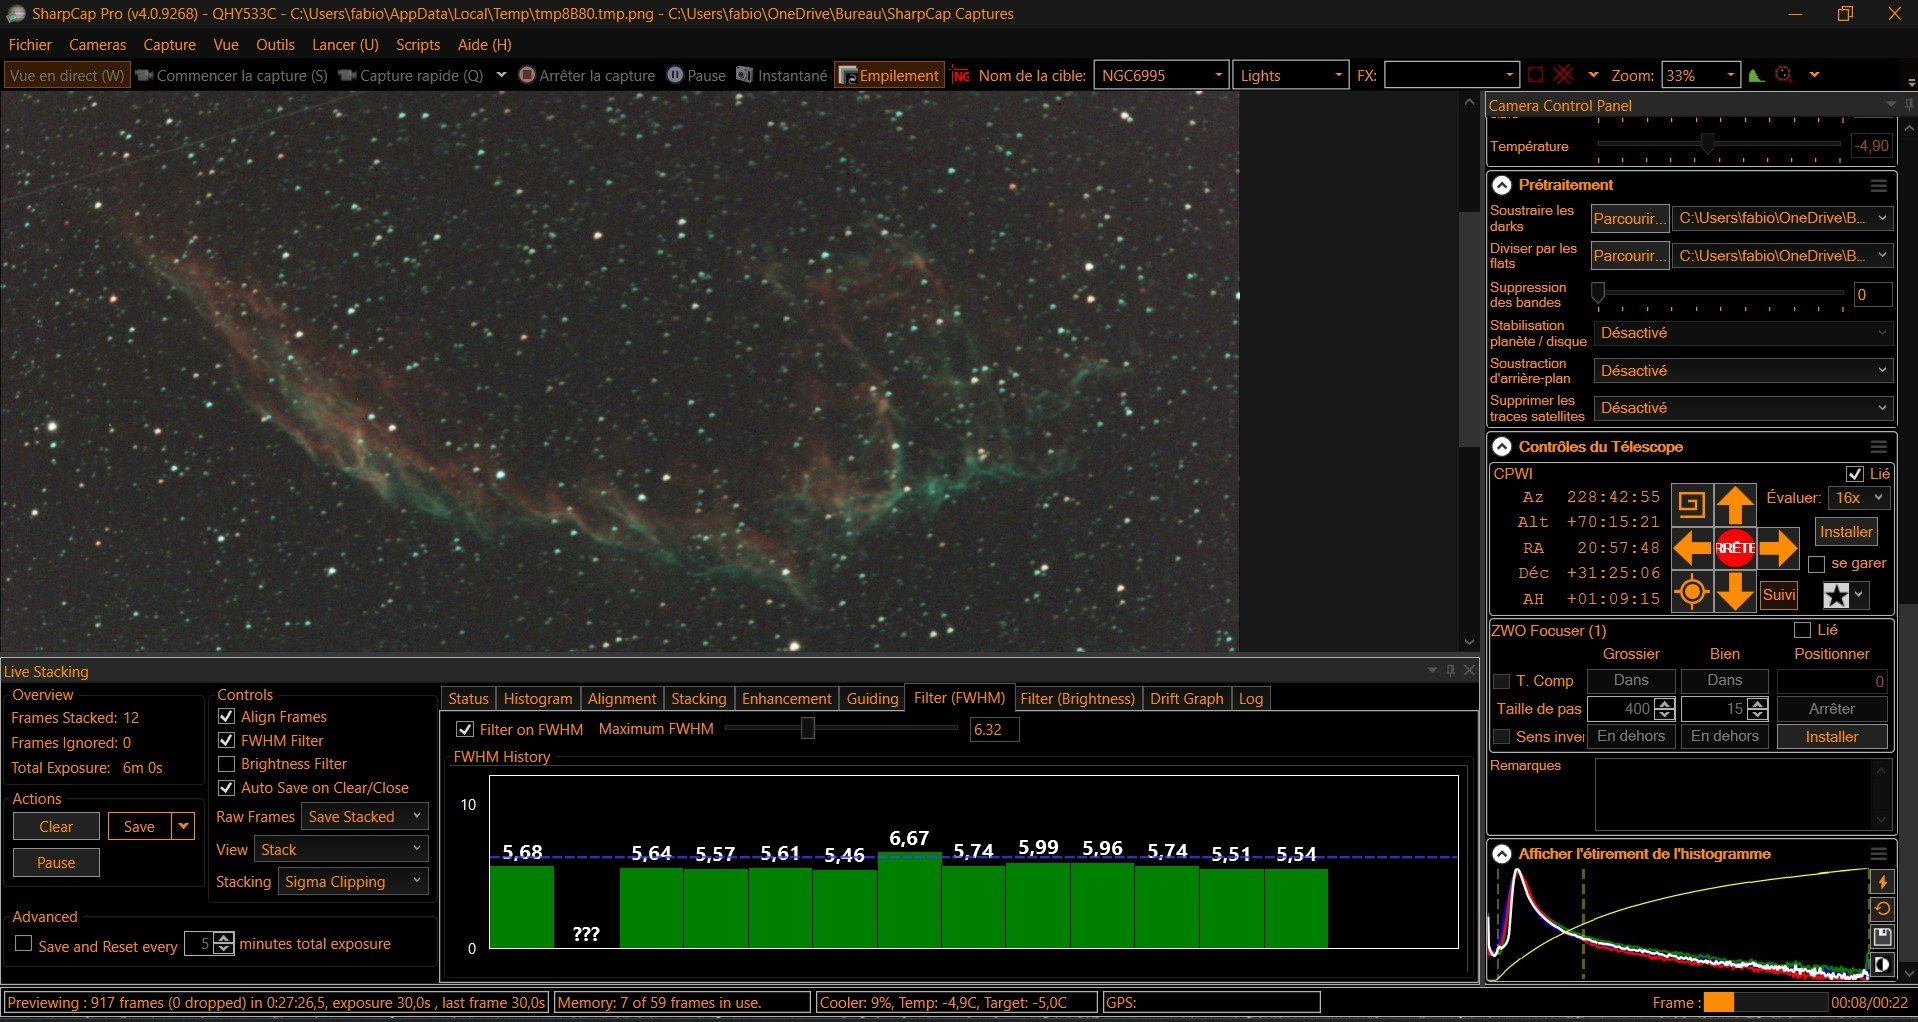Open the Stacking Sigma Clipping dropdown
This screenshot has height=1022, width=1918.
click(353, 882)
